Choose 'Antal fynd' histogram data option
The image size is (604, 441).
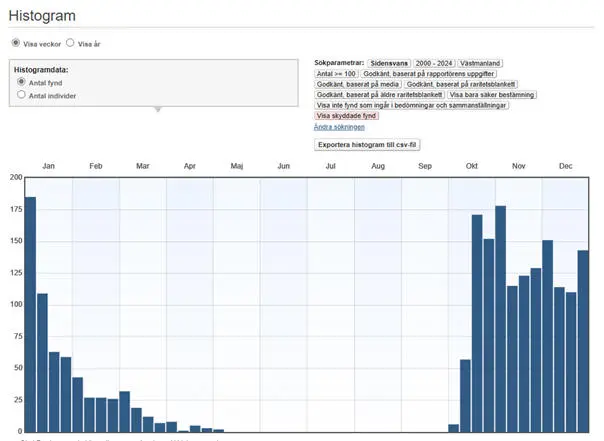pyautogui.click(x=23, y=82)
